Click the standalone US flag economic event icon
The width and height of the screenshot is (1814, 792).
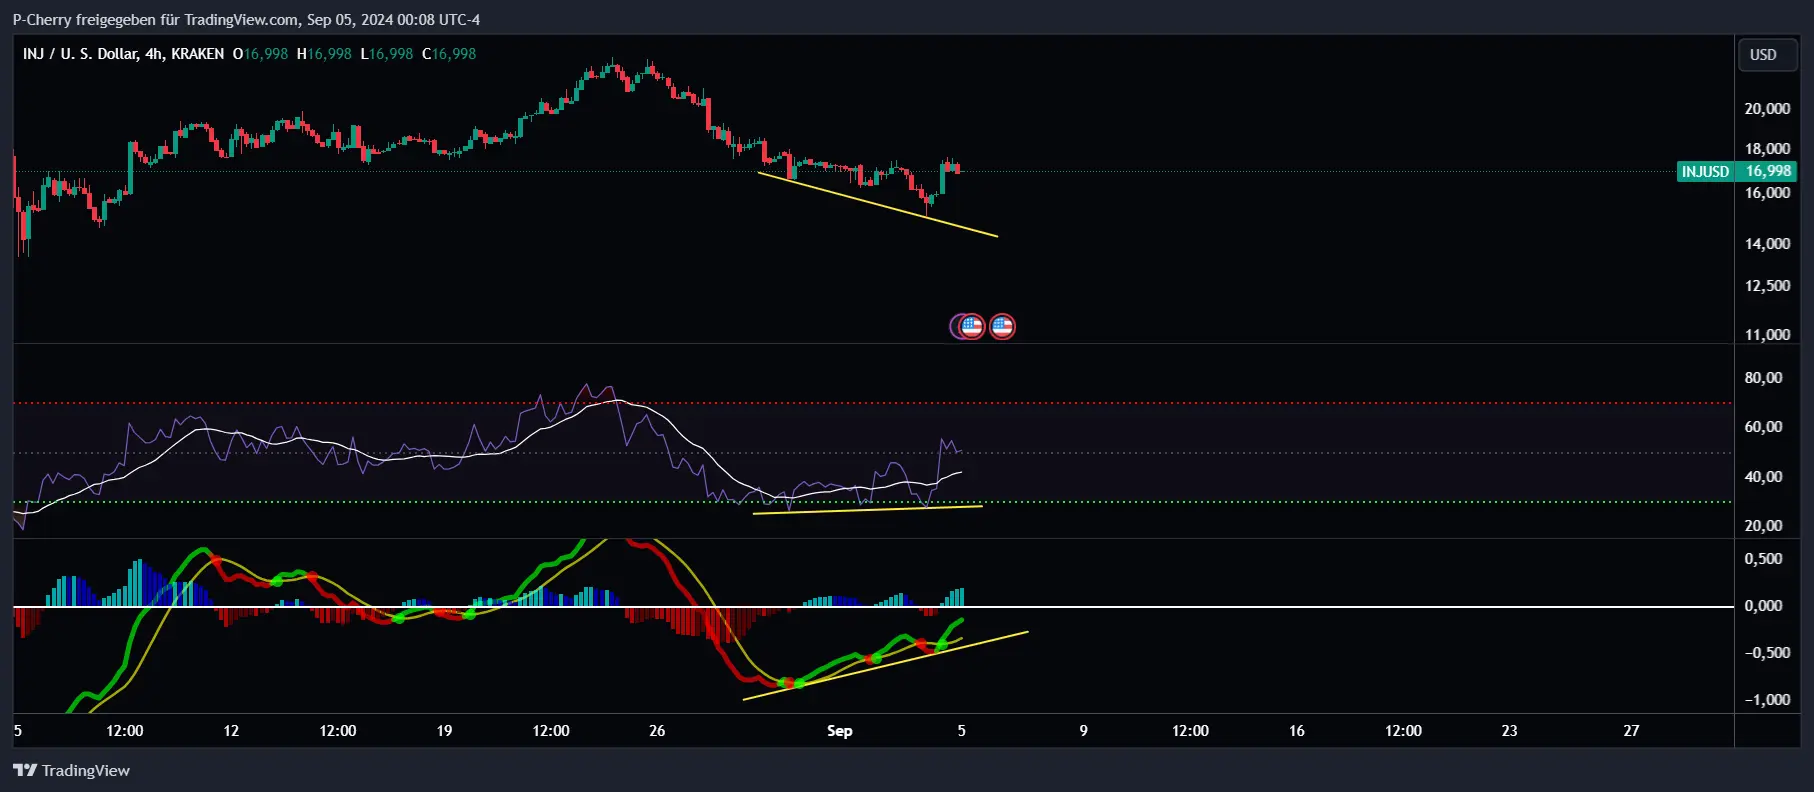[x=1002, y=326]
